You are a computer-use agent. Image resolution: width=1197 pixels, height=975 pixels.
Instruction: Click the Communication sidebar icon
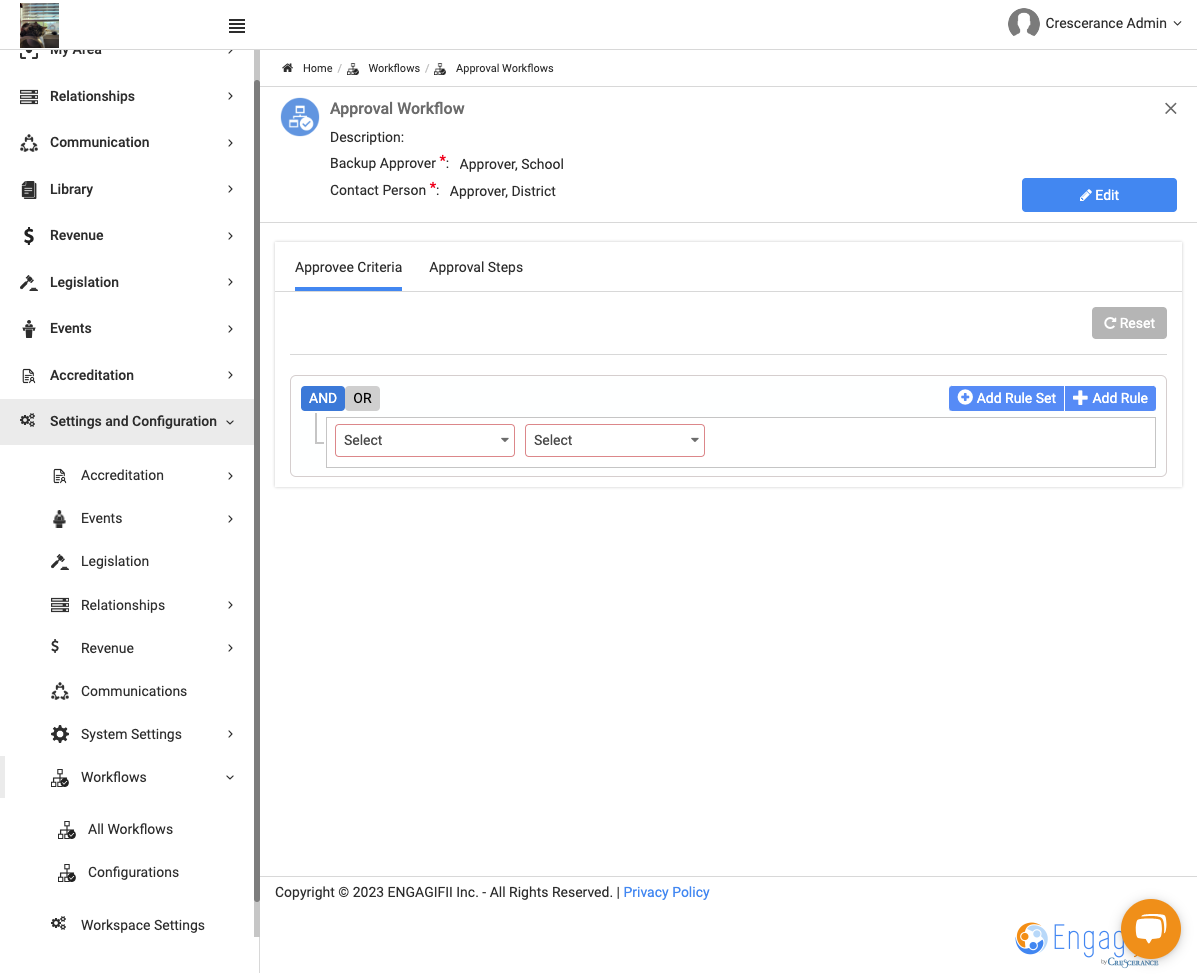click(x=29, y=143)
